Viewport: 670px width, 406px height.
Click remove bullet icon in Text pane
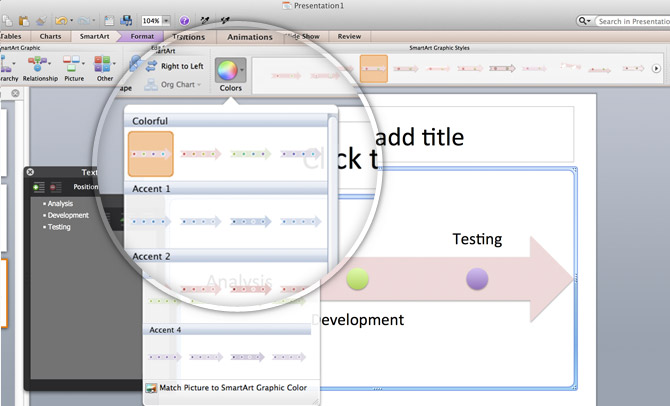(56, 187)
